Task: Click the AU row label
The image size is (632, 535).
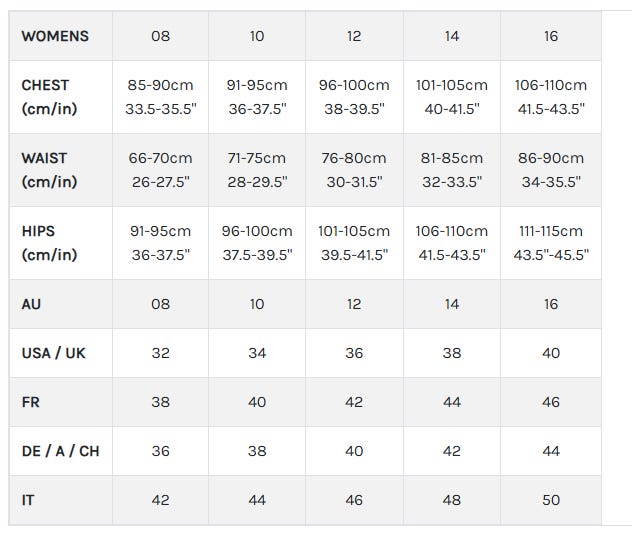Action: 32,304
